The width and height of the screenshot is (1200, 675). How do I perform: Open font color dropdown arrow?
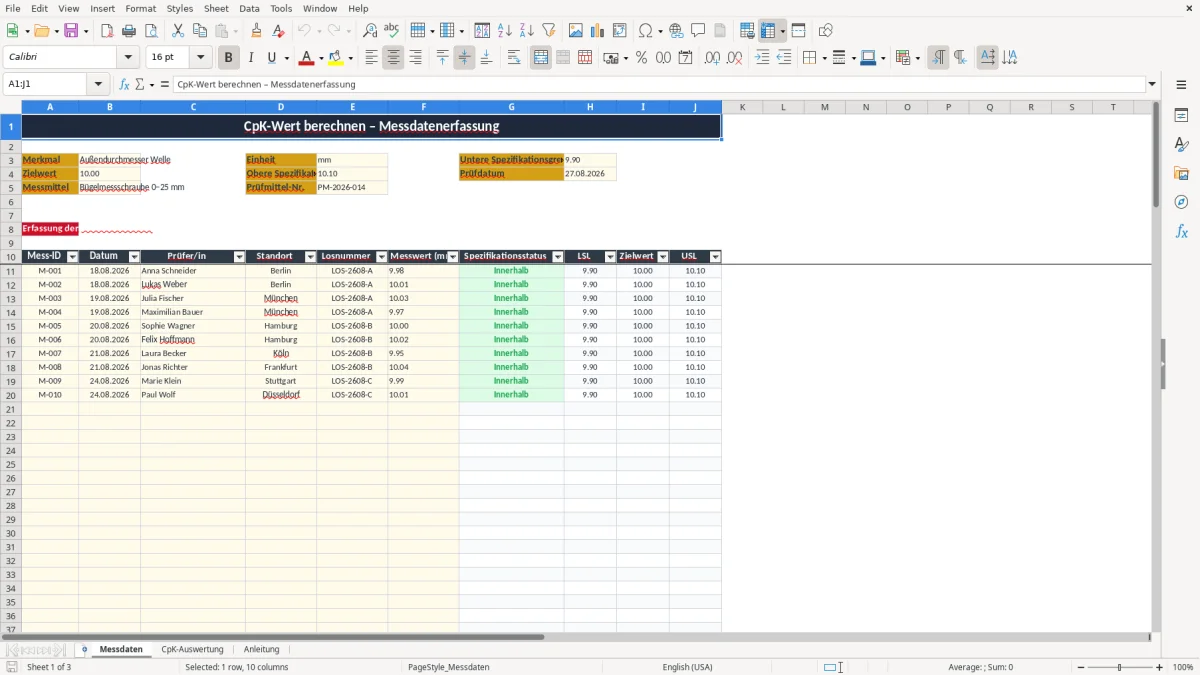(321, 58)
